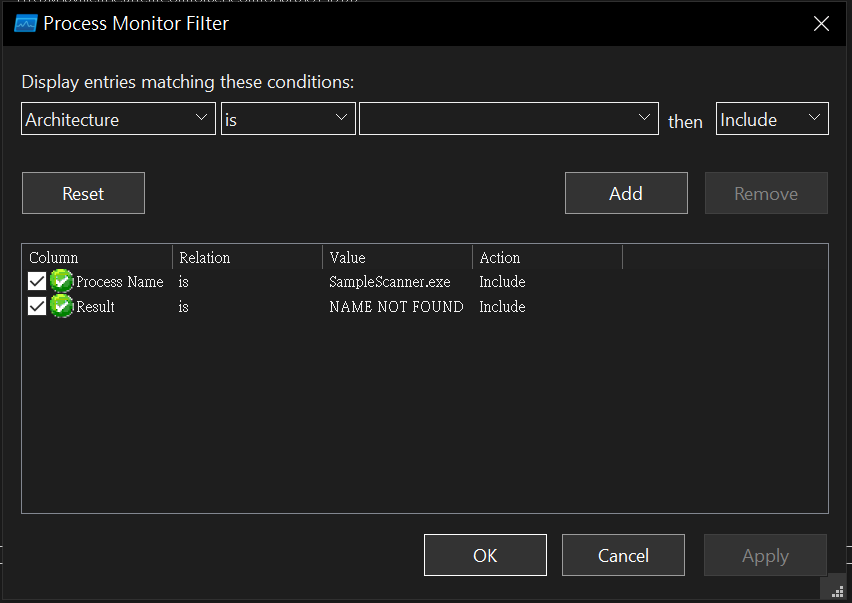Viewport: 852px width, 603px height.
Task: Open the Architecture column dropdown
Action: [118, 118]
